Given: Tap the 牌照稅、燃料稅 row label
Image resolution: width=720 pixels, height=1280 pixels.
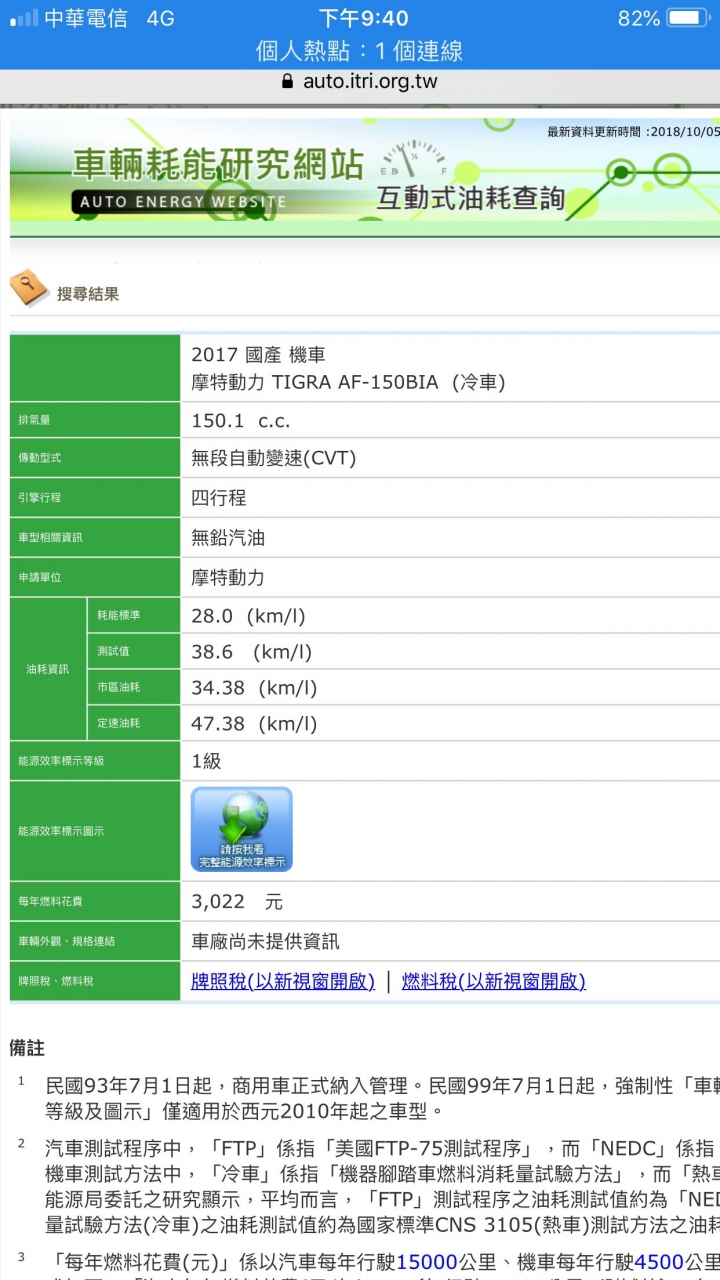Looking at the screenshot, I should 56,981.
